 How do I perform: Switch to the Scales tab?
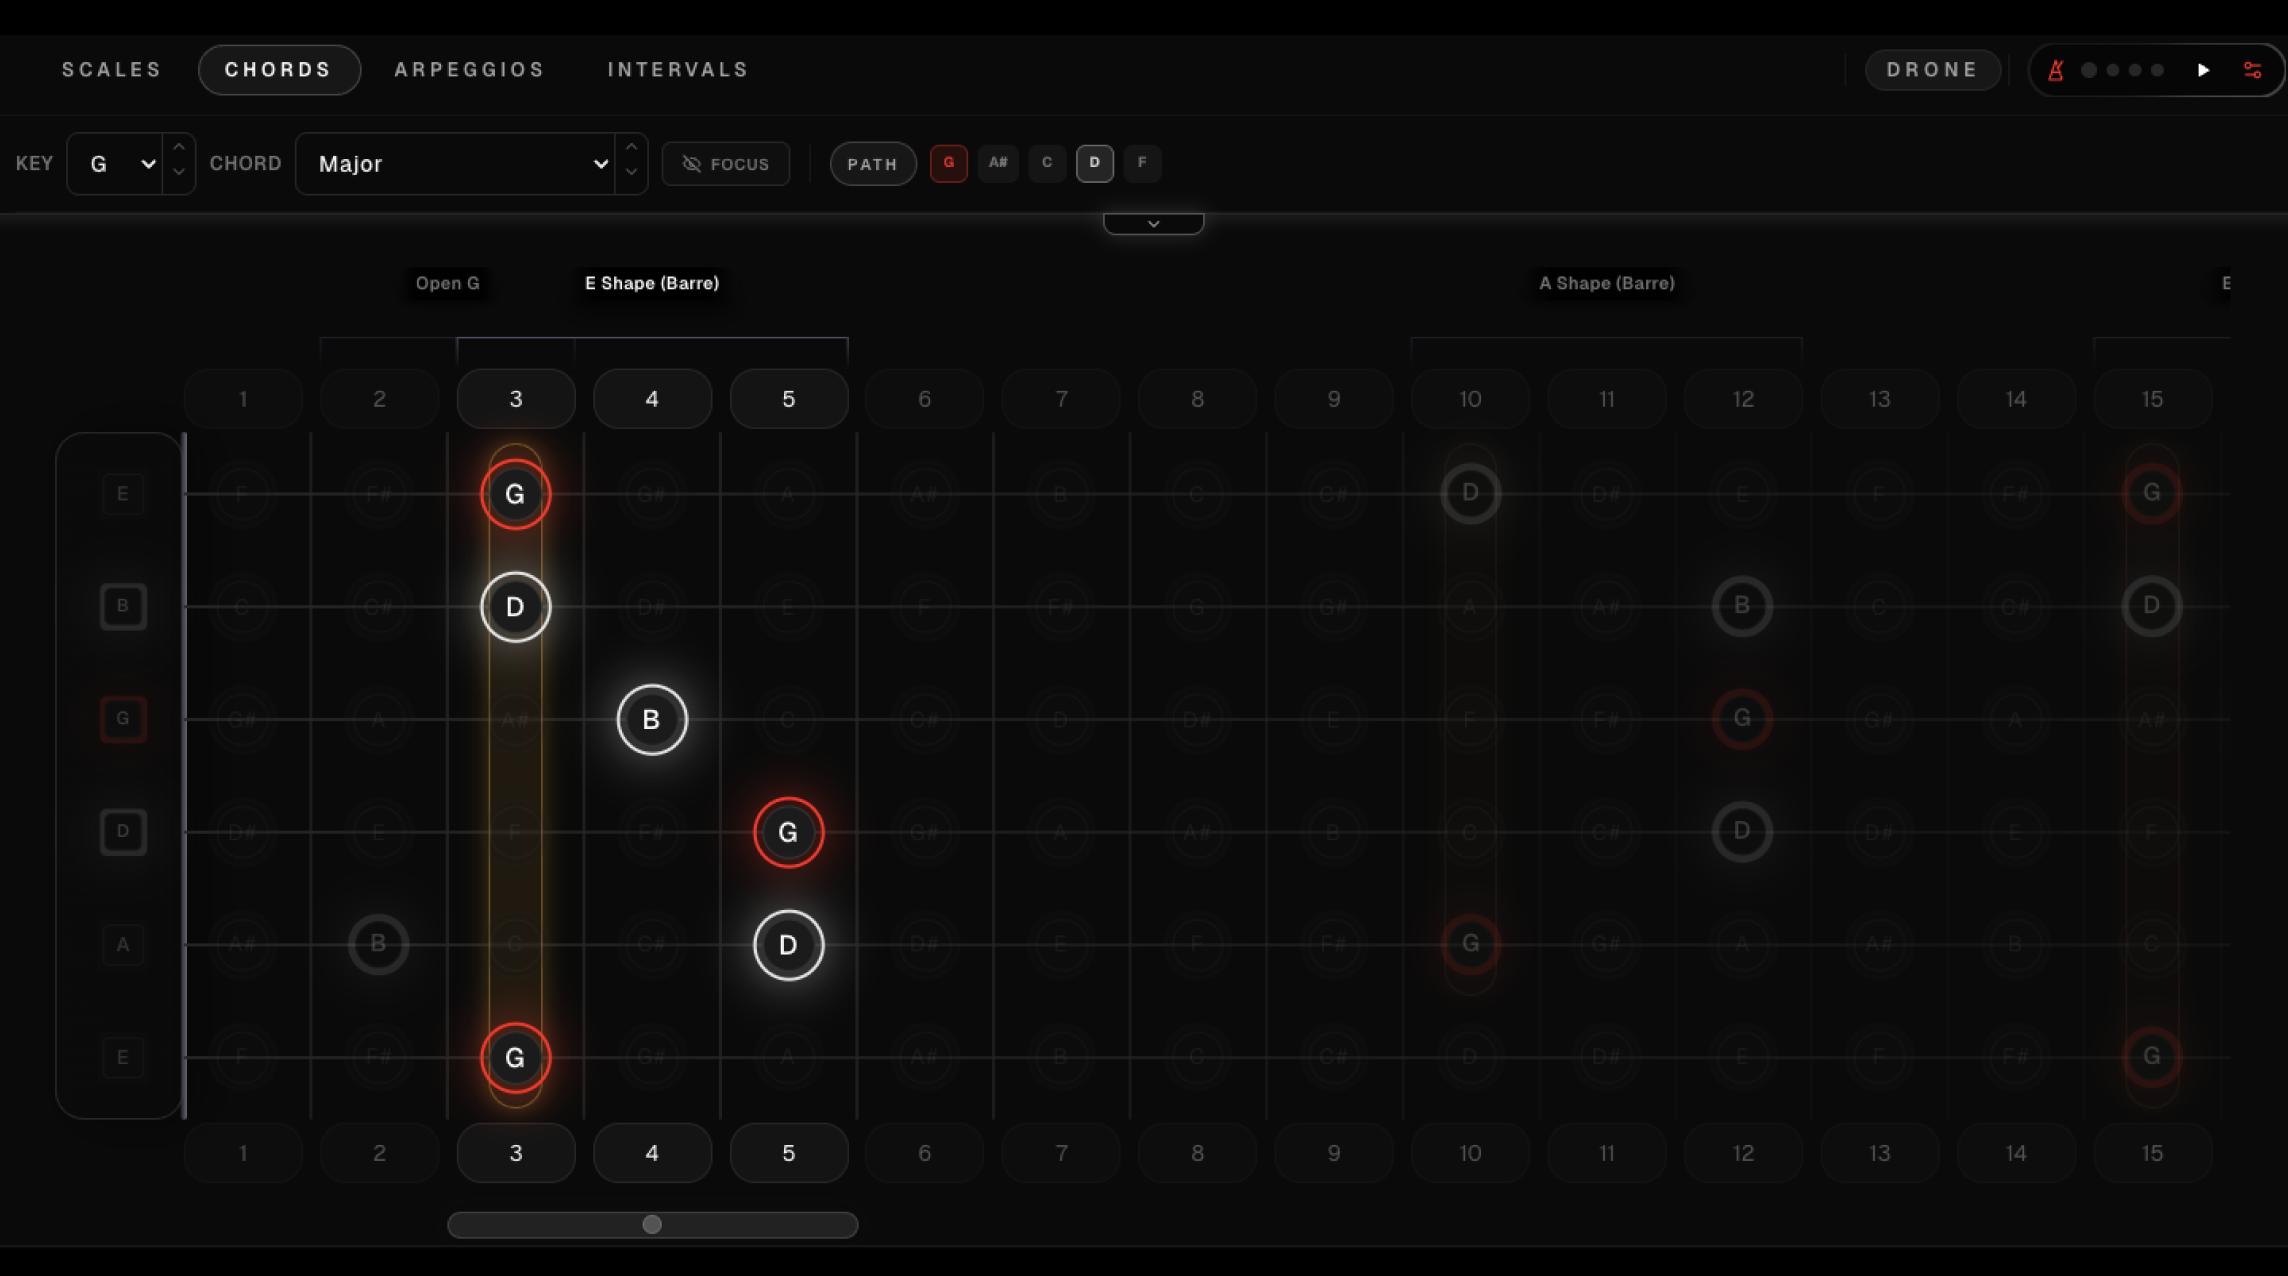111,69
